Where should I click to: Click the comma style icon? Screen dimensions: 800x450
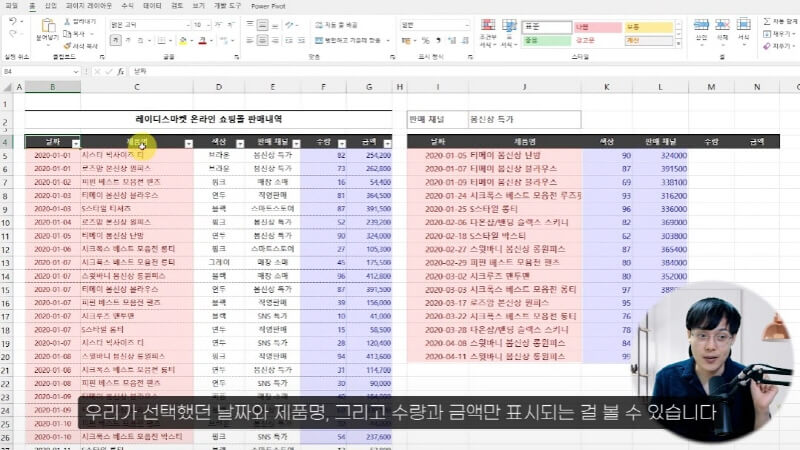click(x=438, y=40)
